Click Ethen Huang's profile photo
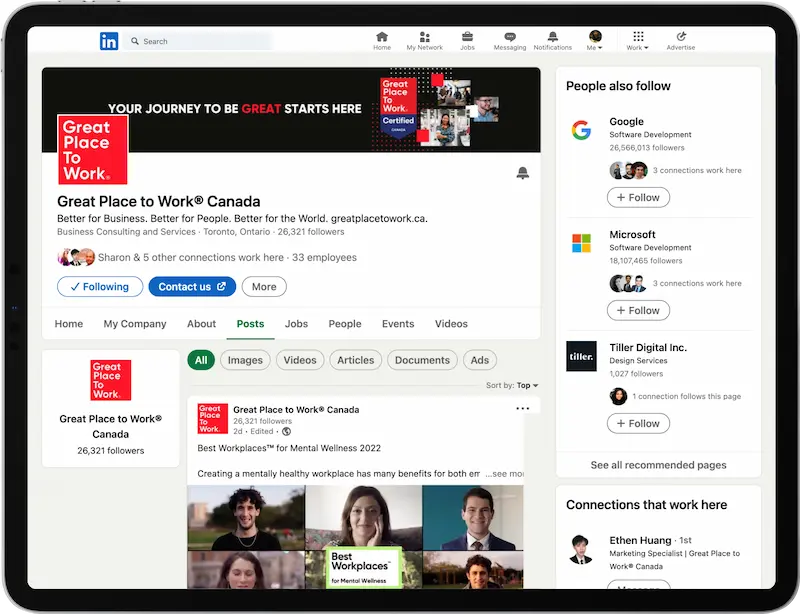 tap(581, 550)
